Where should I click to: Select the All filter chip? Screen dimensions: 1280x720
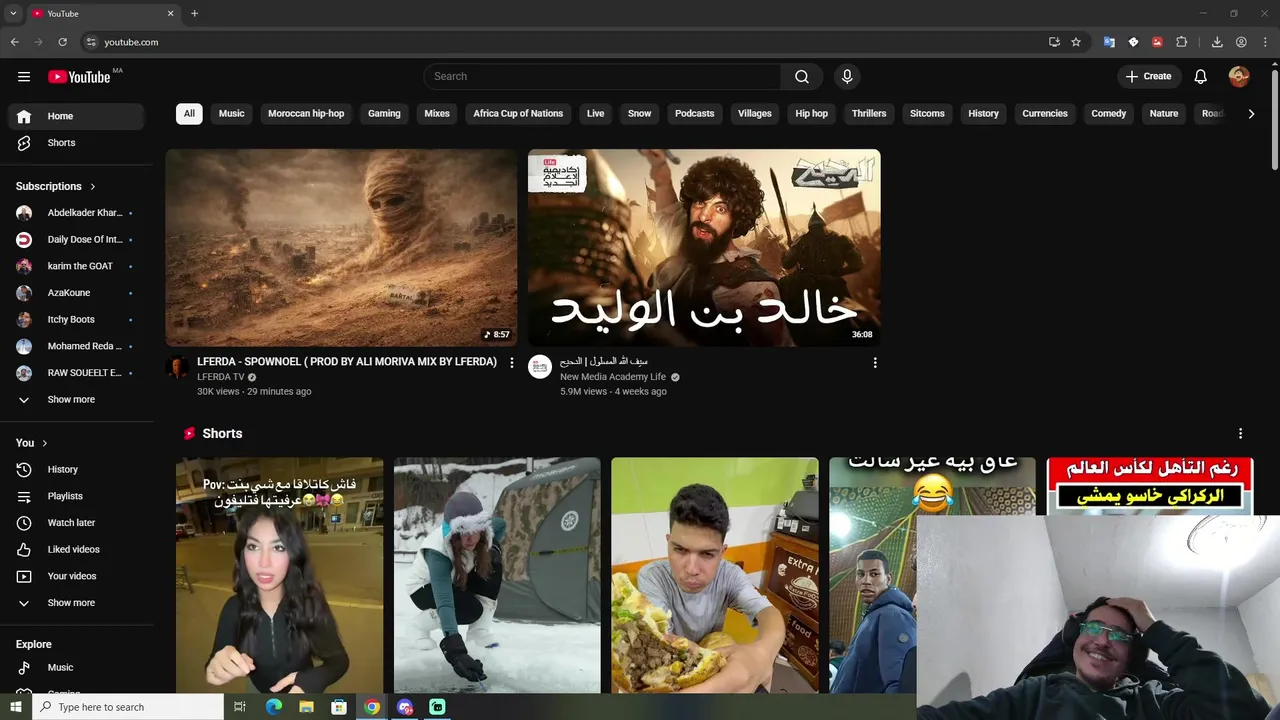(x=189, y=114)
